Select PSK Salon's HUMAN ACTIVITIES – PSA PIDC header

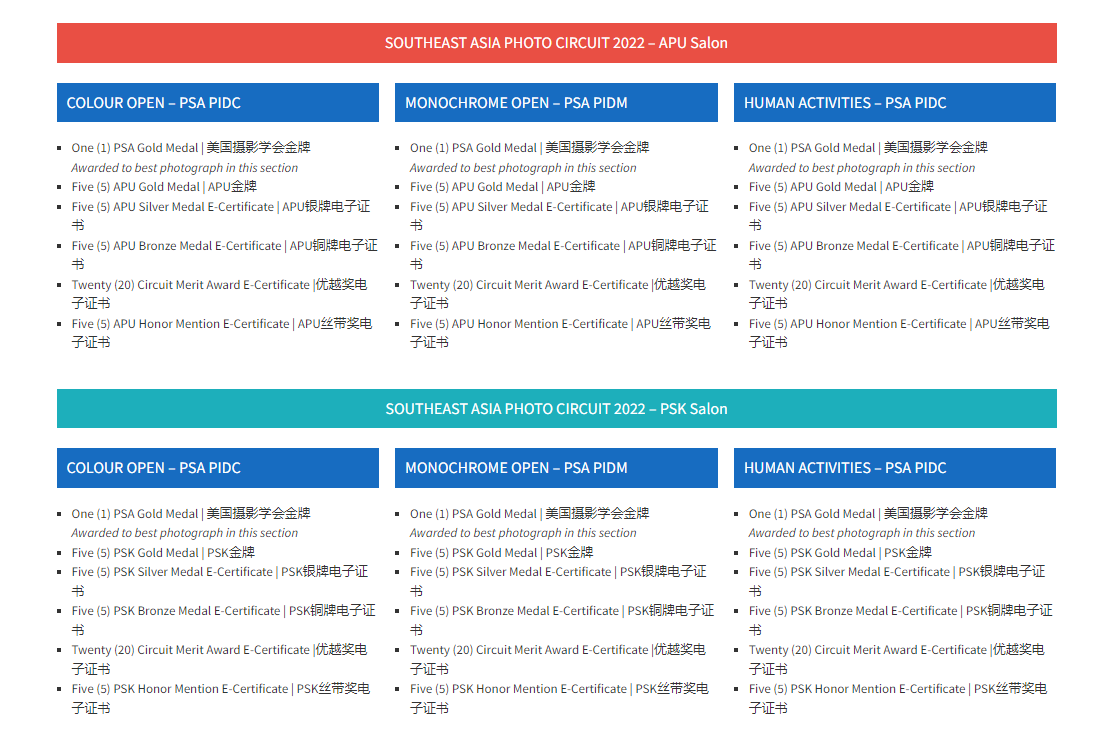pyautogui.click(x=895, y=468)
